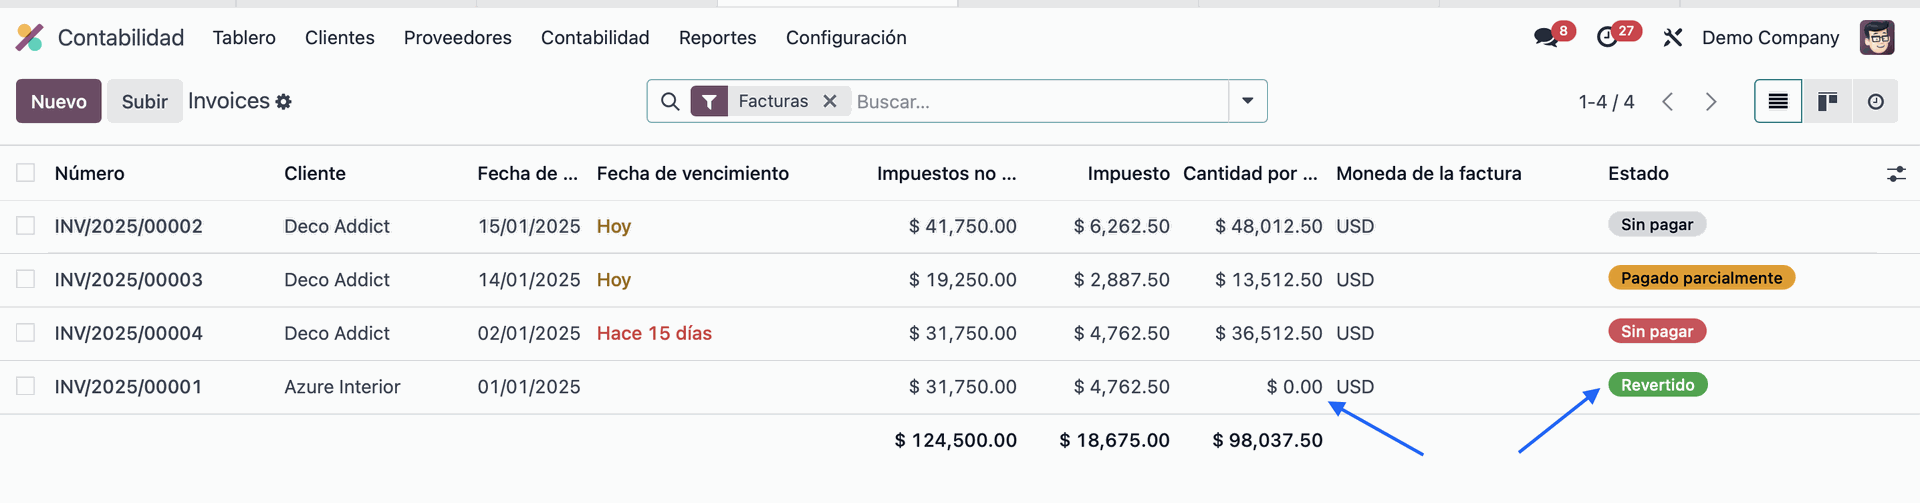The image size is (1920, 503).
Task: Tick the checkbox for INV/2025/00001
Action: click(26, 386)
